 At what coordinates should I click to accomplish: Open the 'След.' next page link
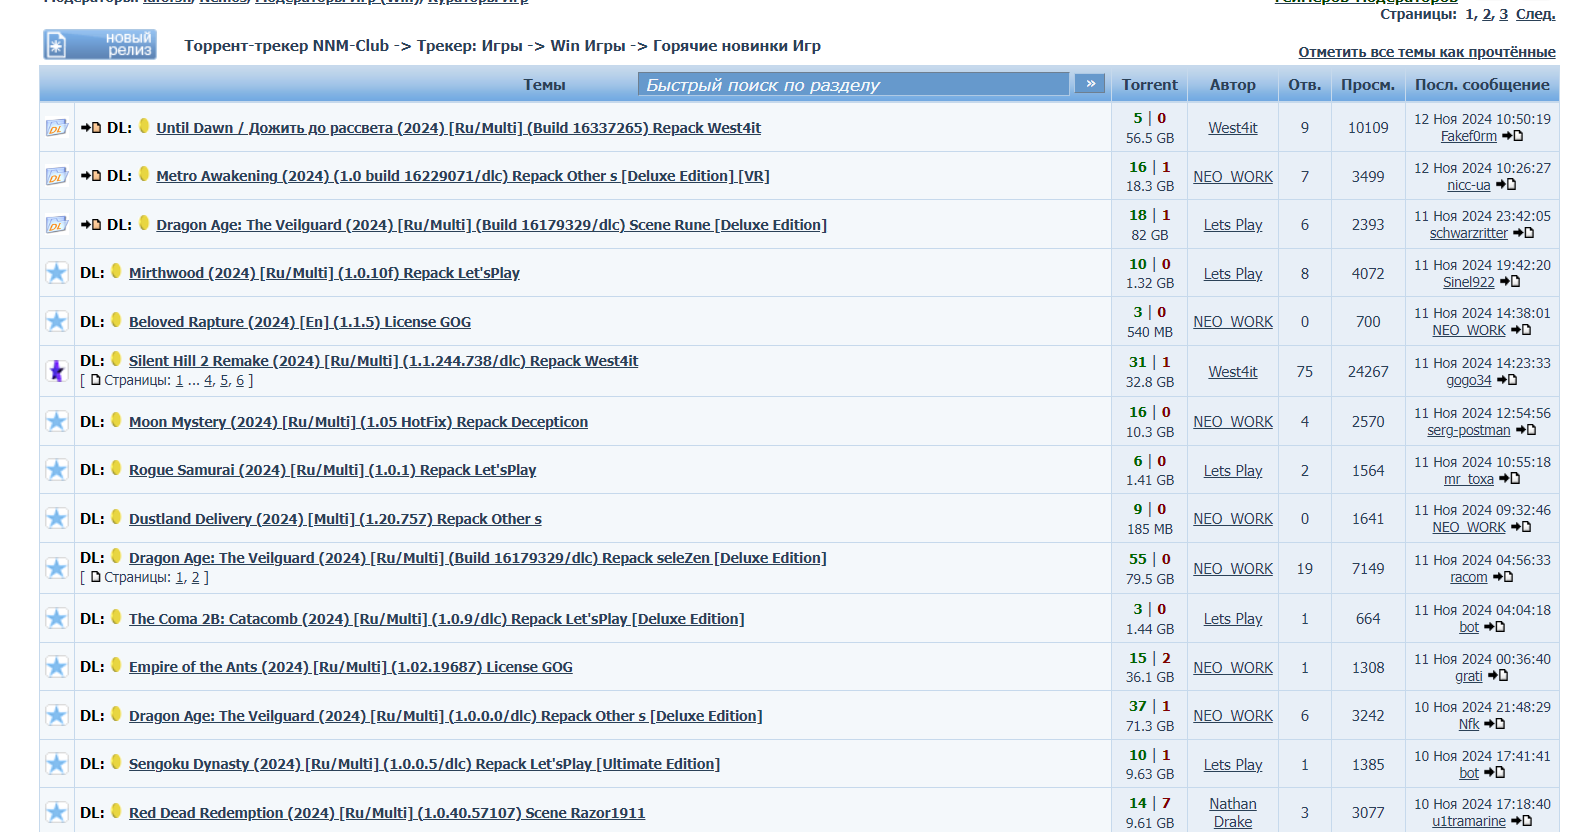[1535, 14]
